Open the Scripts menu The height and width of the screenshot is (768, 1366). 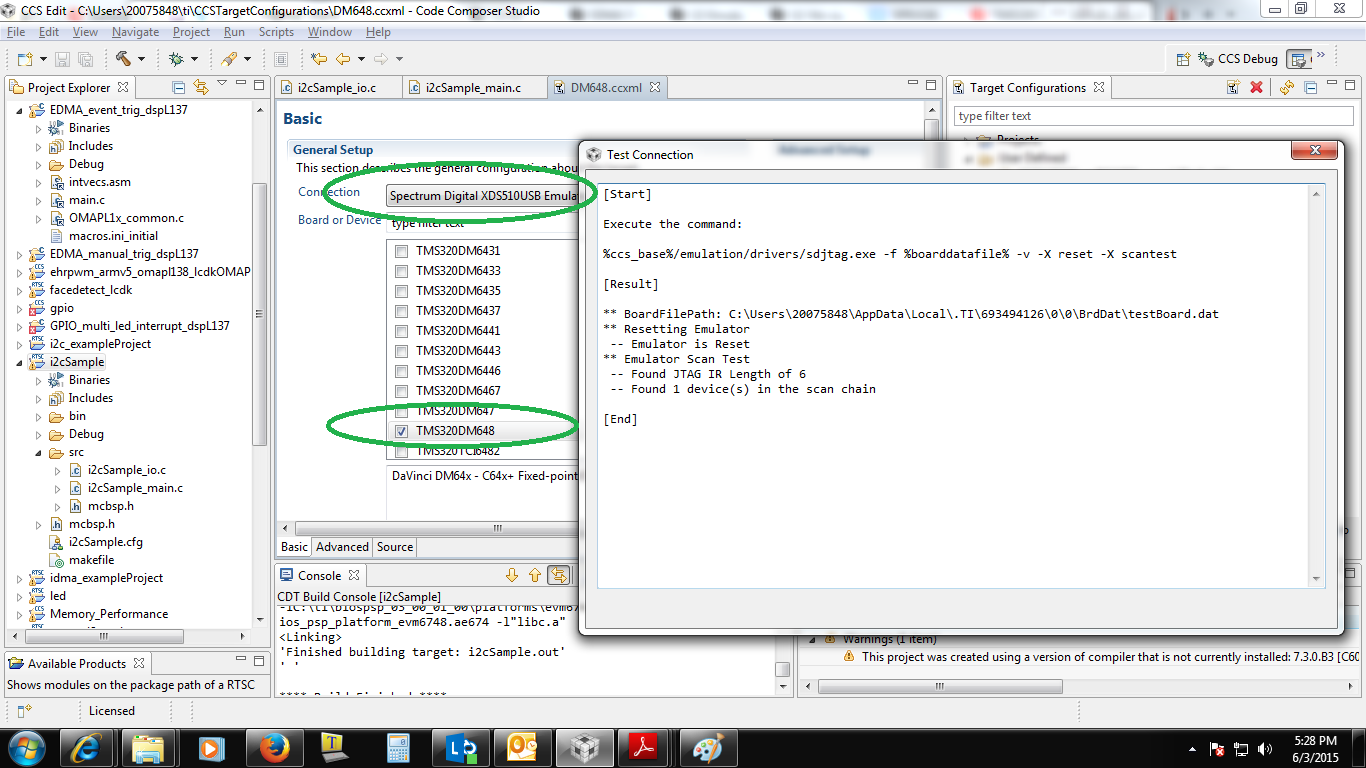(276, 32)
